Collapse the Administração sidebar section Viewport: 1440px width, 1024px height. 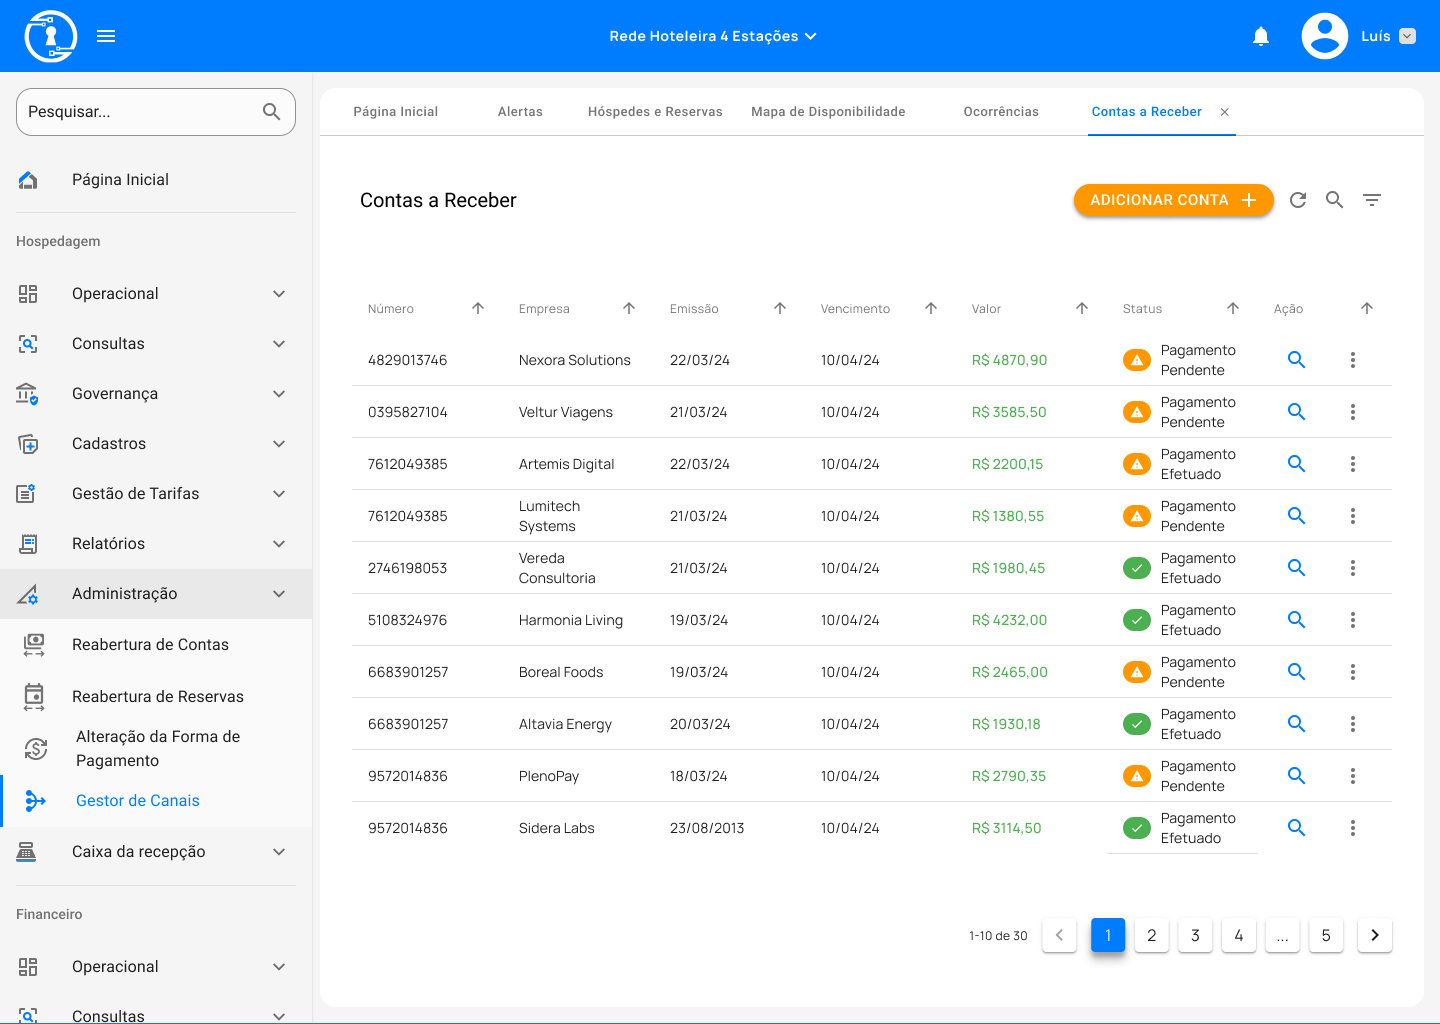point(279,594)
